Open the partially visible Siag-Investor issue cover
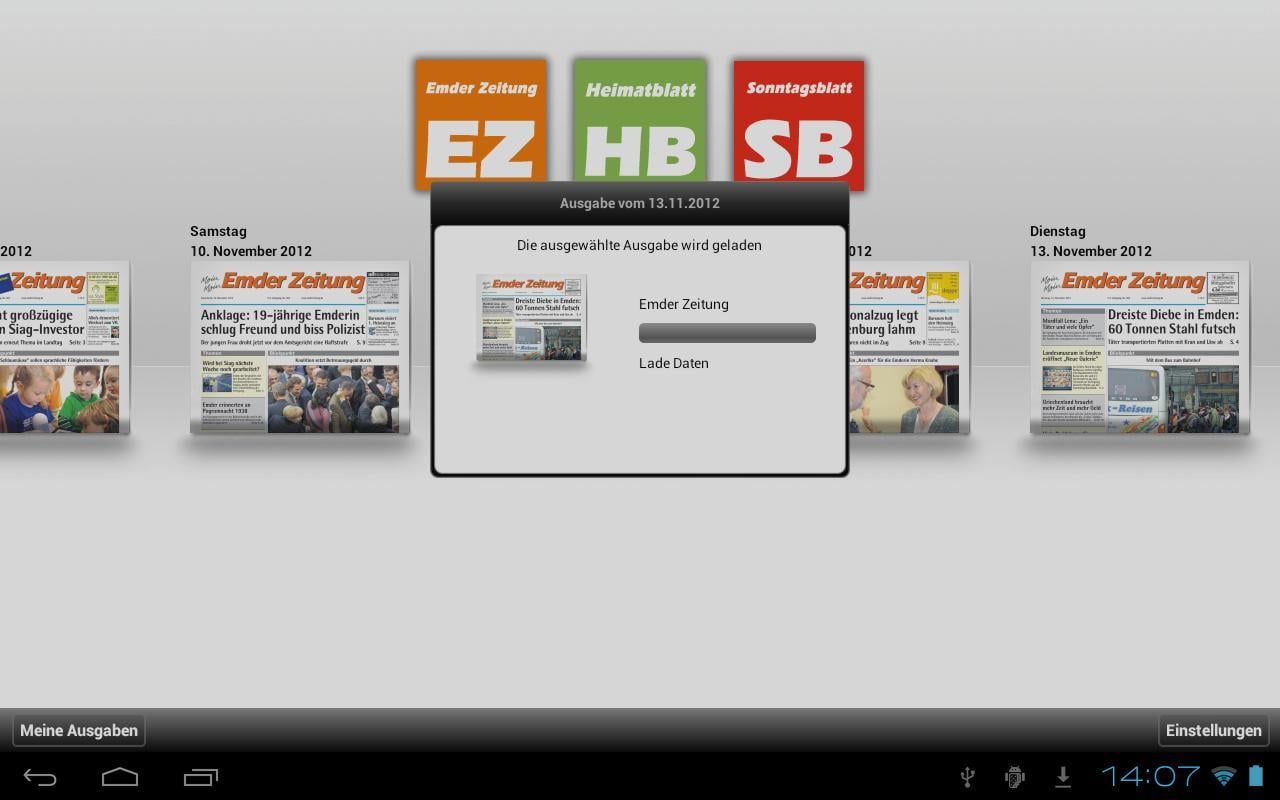 pos(64,347)
